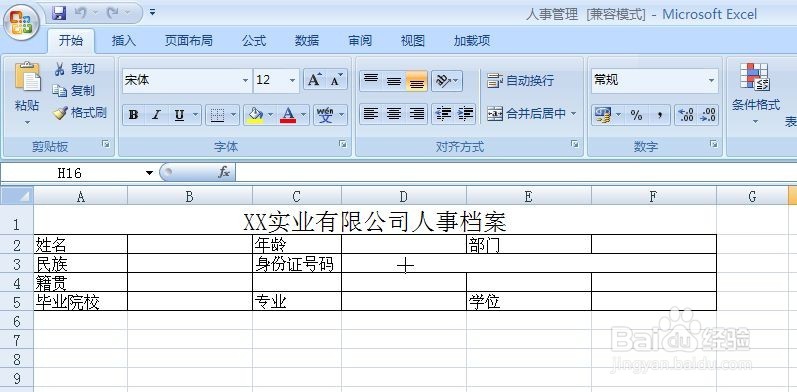
Task: Apply percent style
Action: pos(636,115)
